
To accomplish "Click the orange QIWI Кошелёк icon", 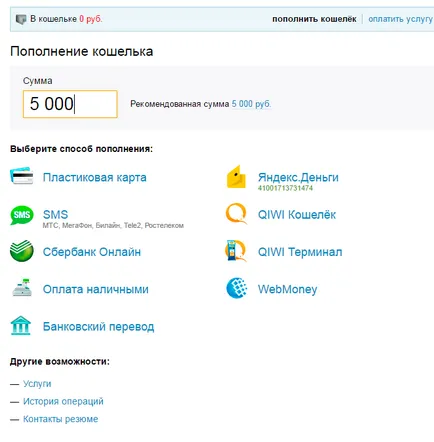I will pos(236,214).
